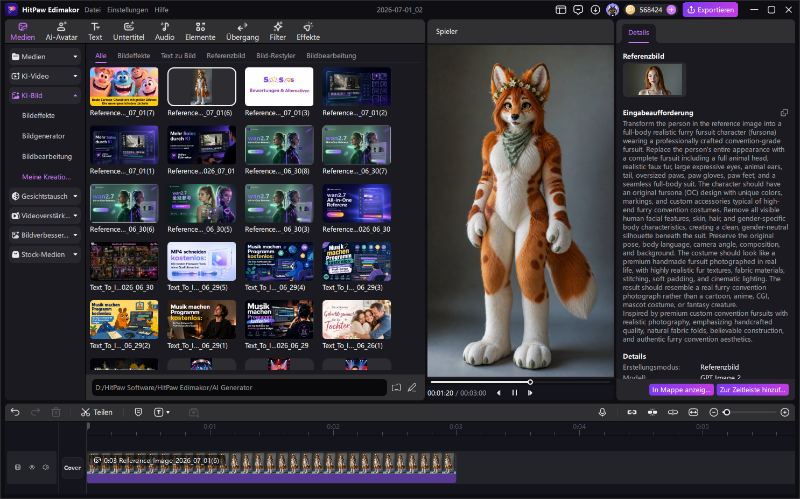The width and height of the screenshot is (800, 499).
Task: Open the download center icon in title bar
Action: (x=595, y=10)
